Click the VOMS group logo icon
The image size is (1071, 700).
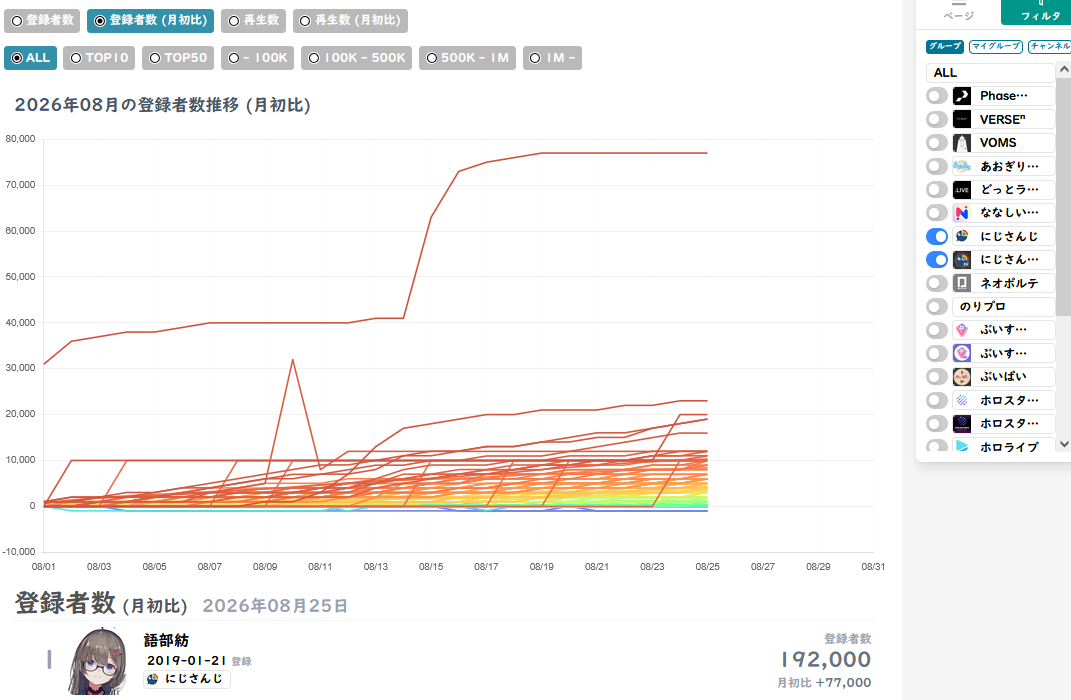pyautogui.click(x=962, y=143)
